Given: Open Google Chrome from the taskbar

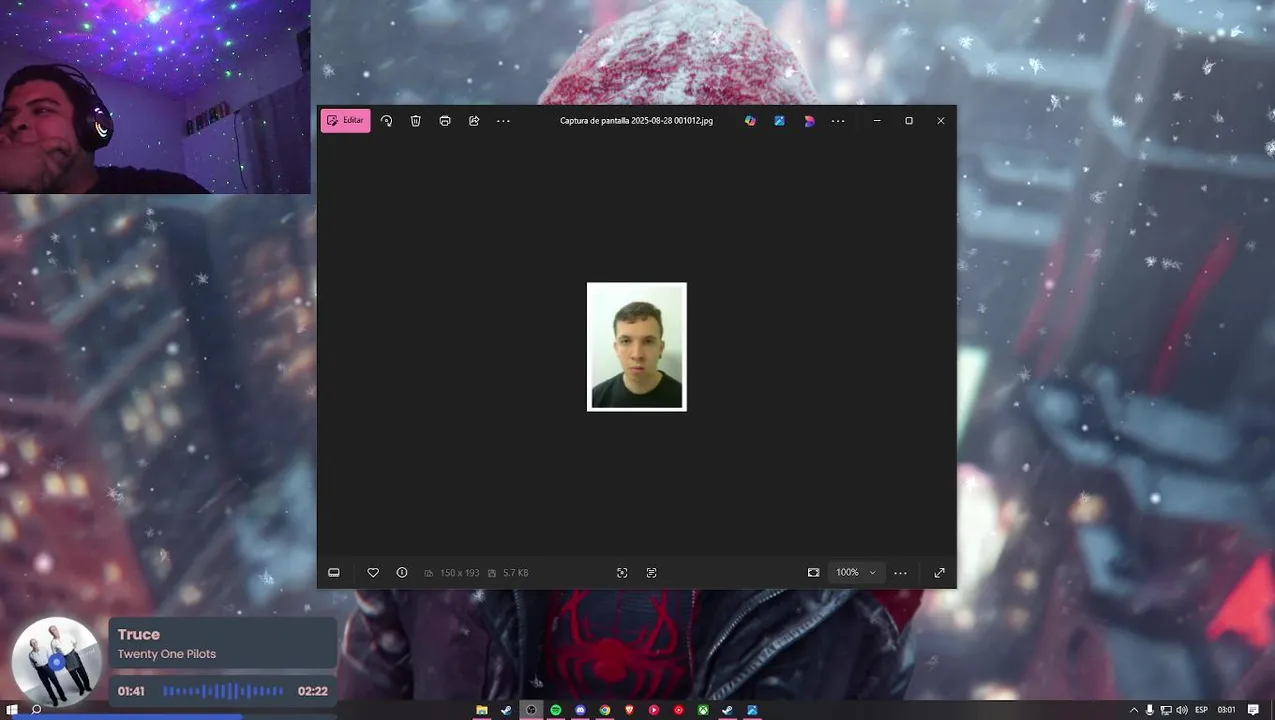Looking at the screenshot, I should coord(605,710).
